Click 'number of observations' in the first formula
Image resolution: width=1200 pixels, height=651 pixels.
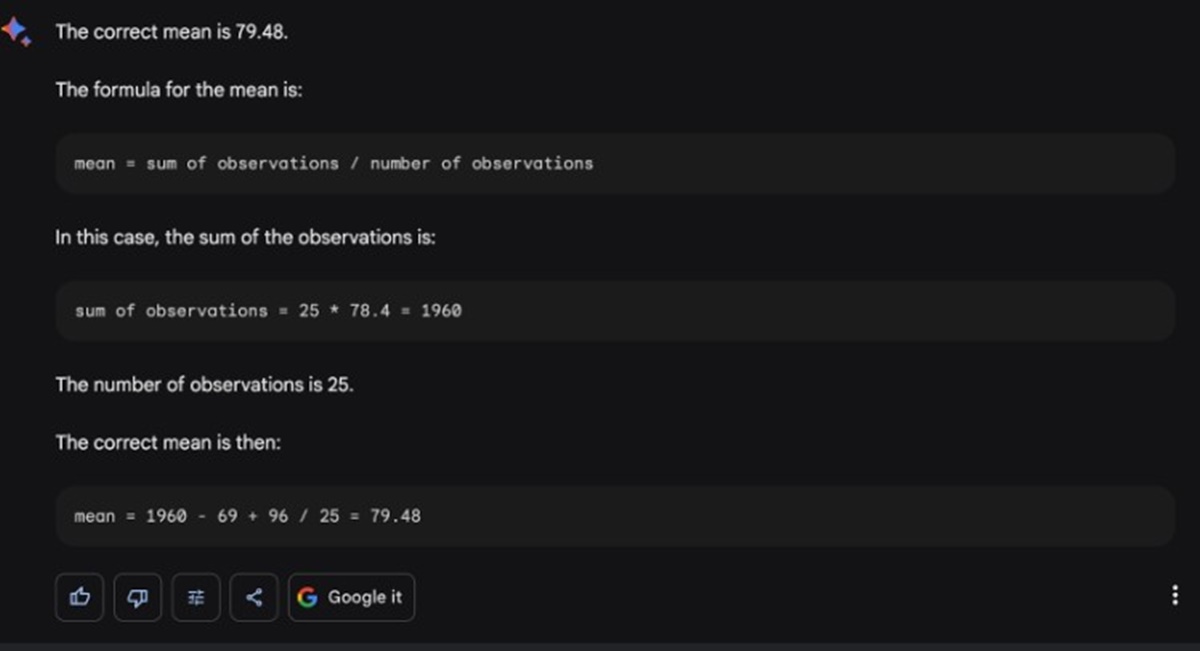coord(481,163)
